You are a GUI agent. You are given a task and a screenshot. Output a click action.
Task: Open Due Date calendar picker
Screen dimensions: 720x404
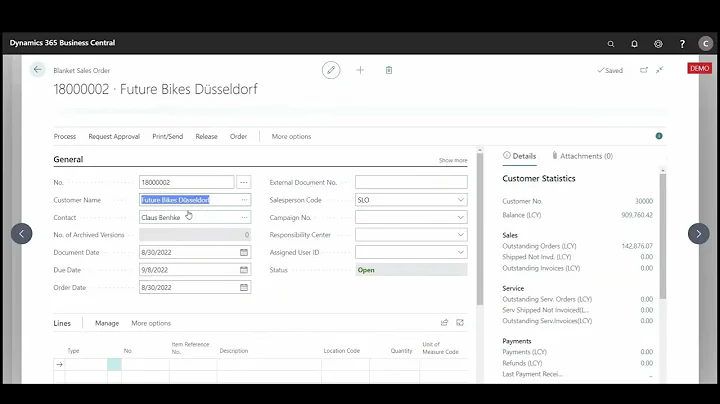click(x=244, y=270)
